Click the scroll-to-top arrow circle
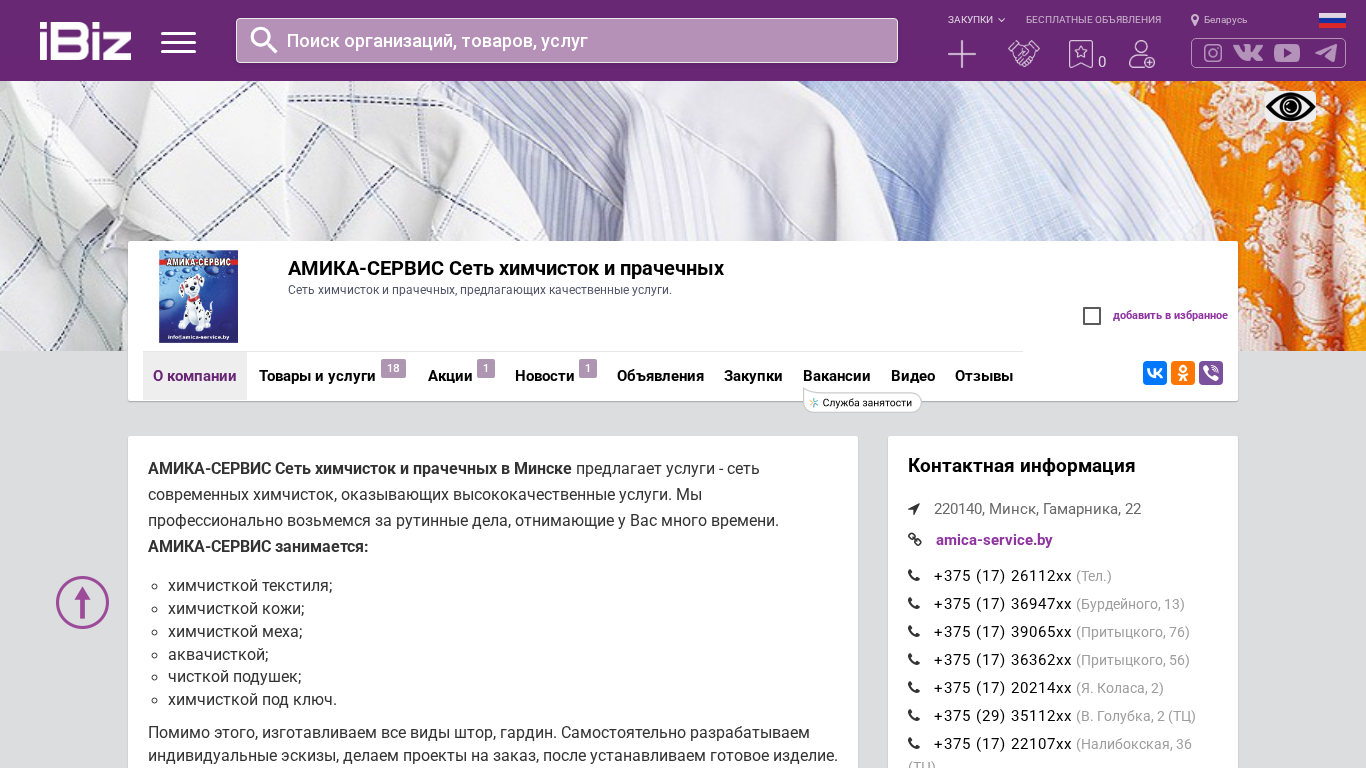The width and height of the screenshot is (1366, 768). (x=82, y=602)
